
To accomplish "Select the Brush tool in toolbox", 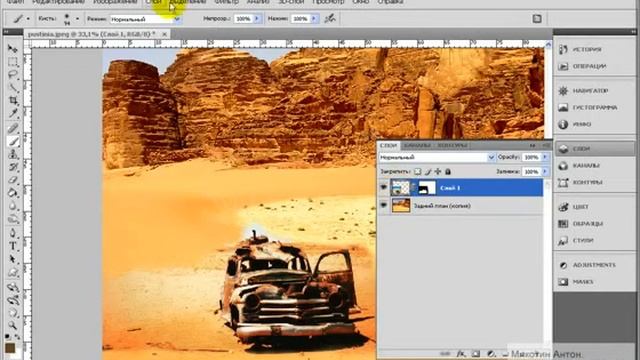I will tap(13, 142).
